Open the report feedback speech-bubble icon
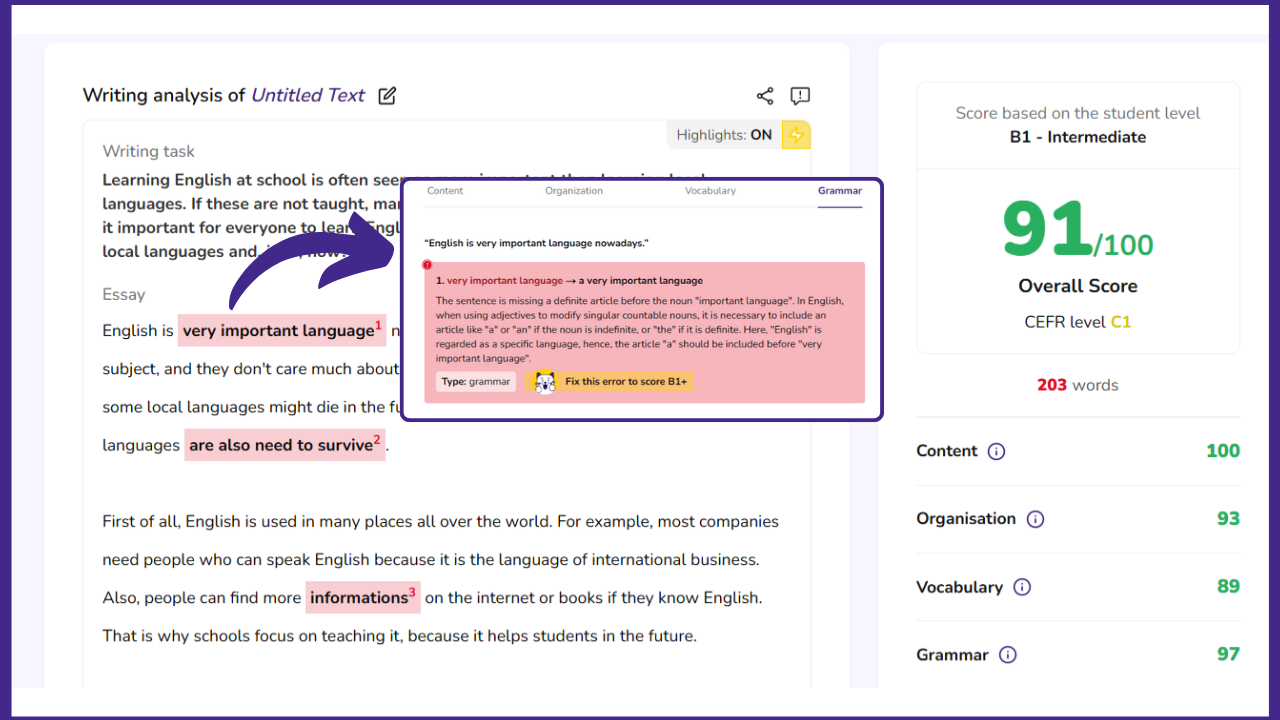 [x=800, y=95]
